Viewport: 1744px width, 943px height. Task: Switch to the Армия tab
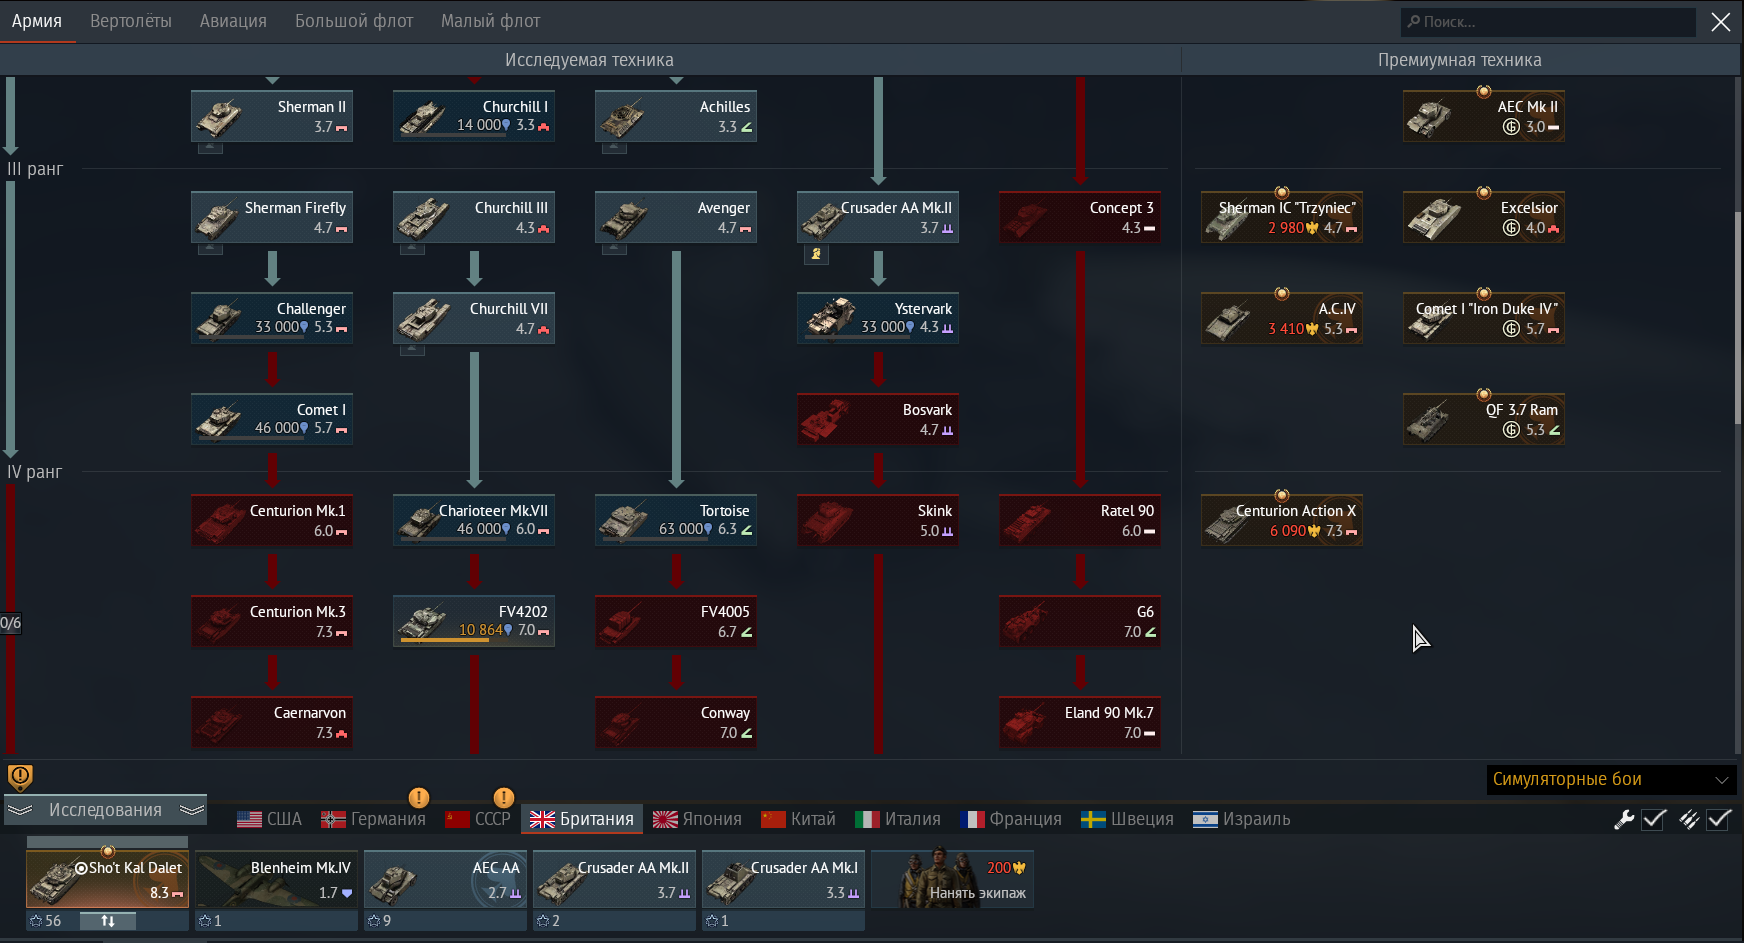coord(37,21)
